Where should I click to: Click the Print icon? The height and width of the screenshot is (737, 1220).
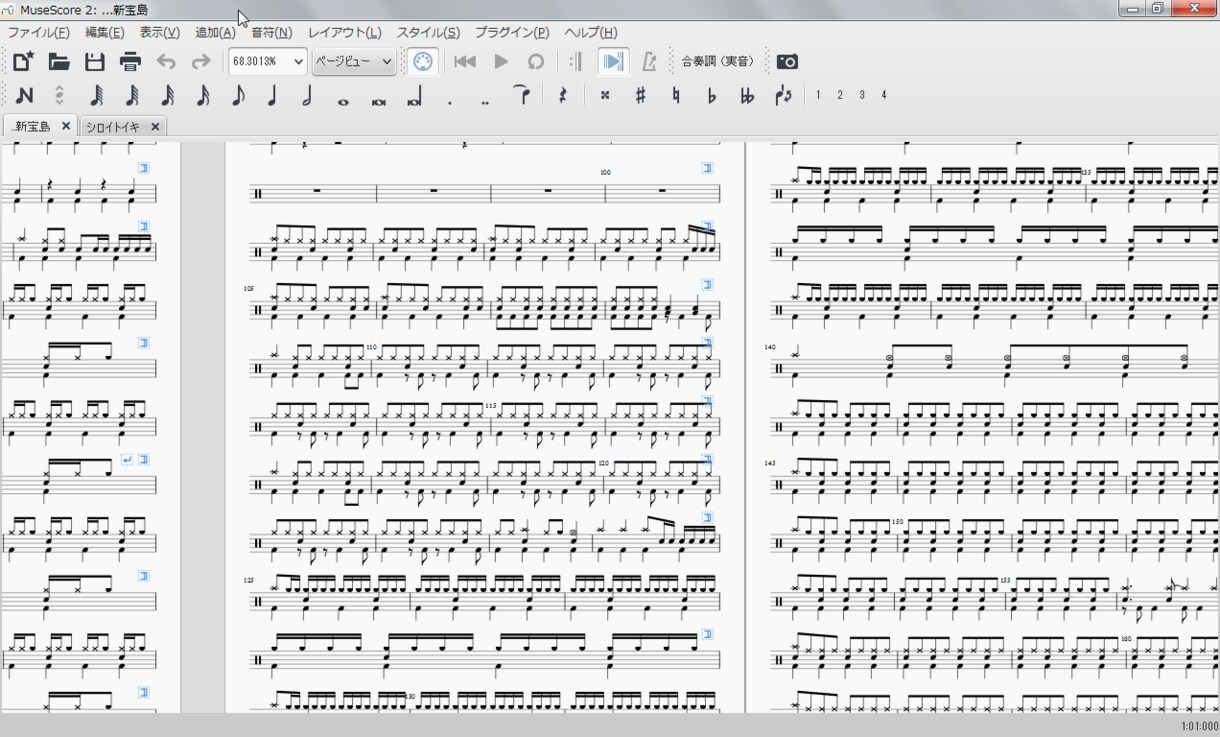(x=130, y=62)
